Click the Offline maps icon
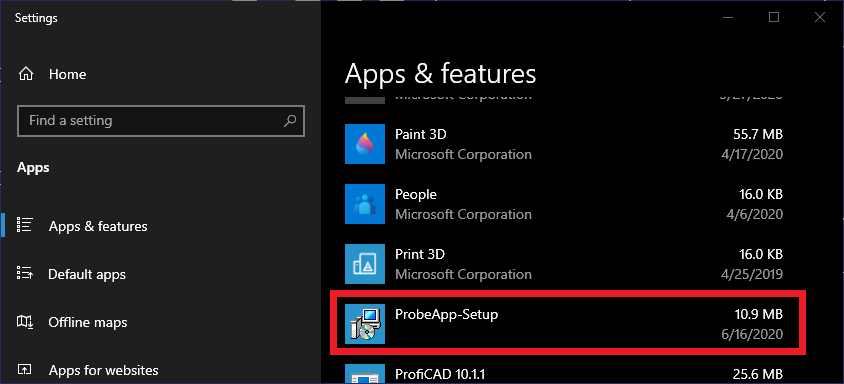 [25, 322]
